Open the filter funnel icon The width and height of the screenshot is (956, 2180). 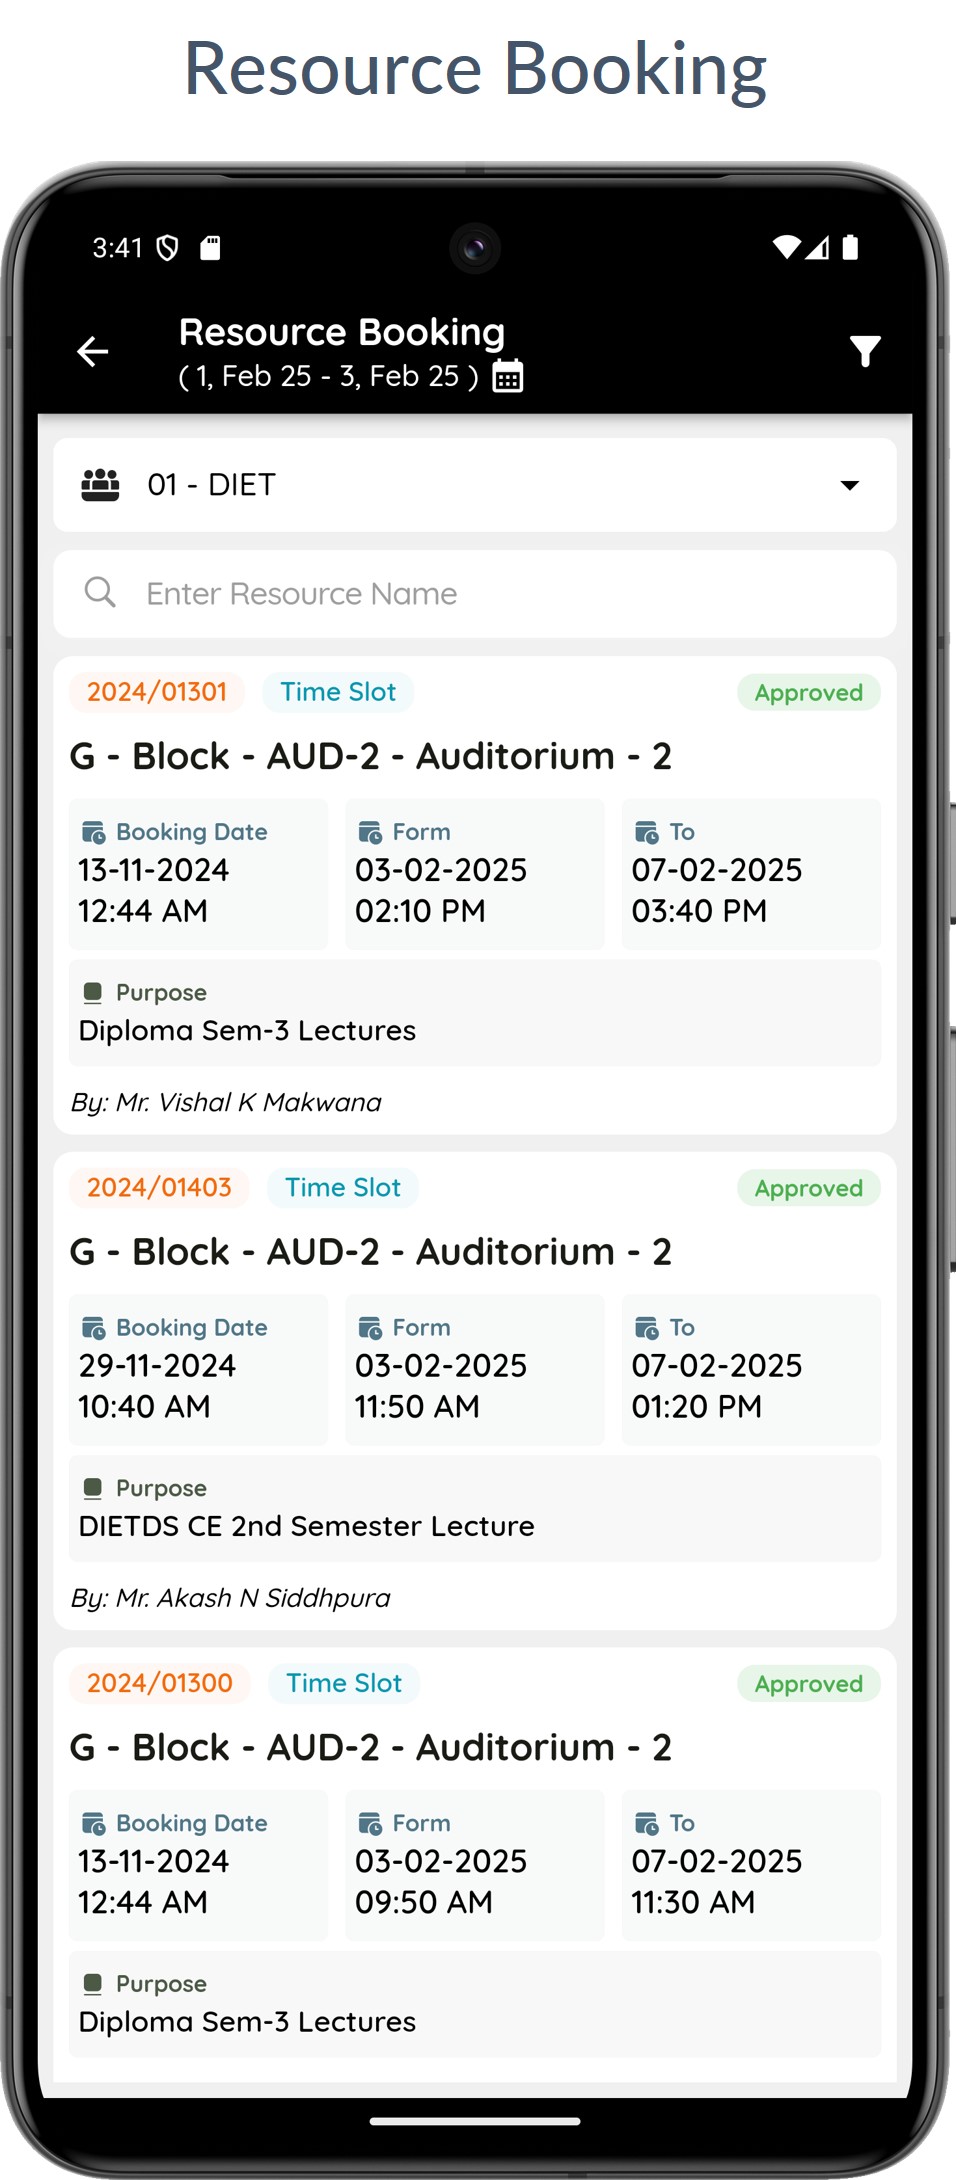[865, 351]
